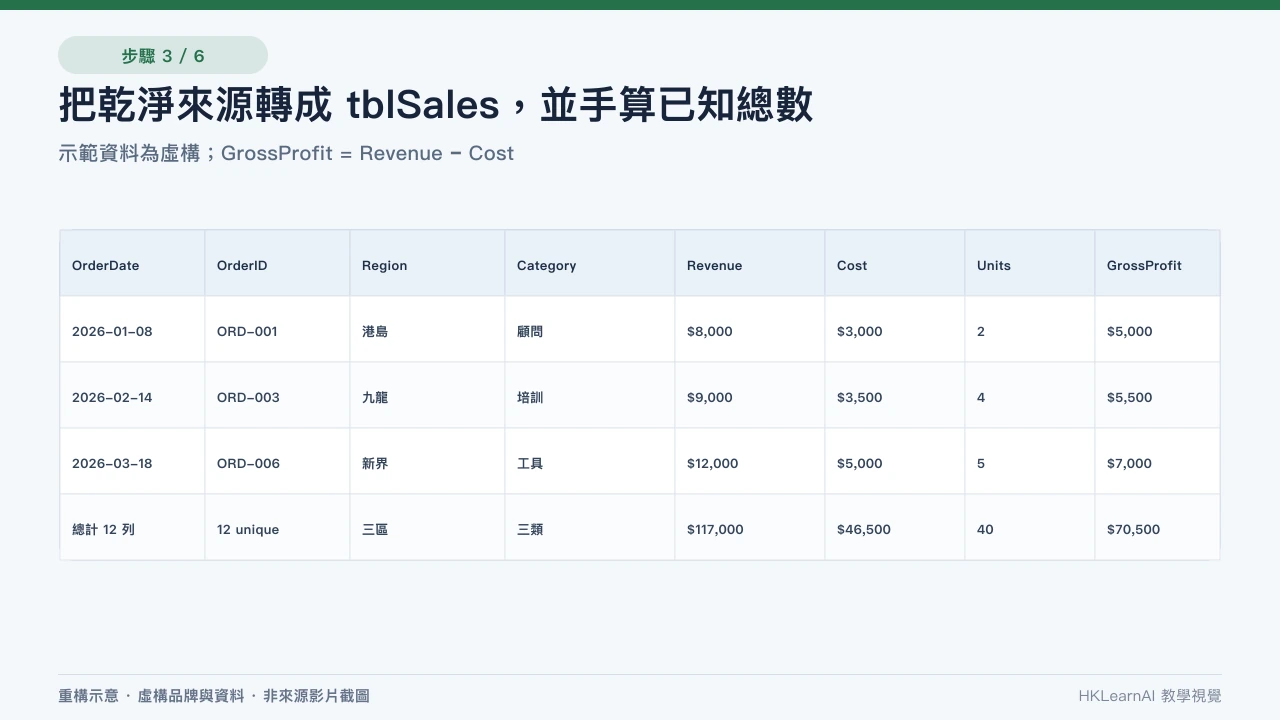Select the Category column header
Image resolution: width=1280 pixels, height=720 pixels.
pos(590,264)
